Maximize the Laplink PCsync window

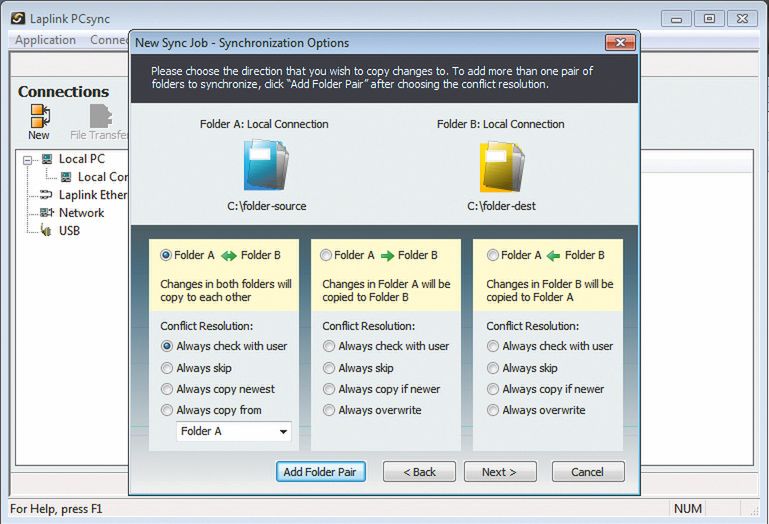pos(709,19)
